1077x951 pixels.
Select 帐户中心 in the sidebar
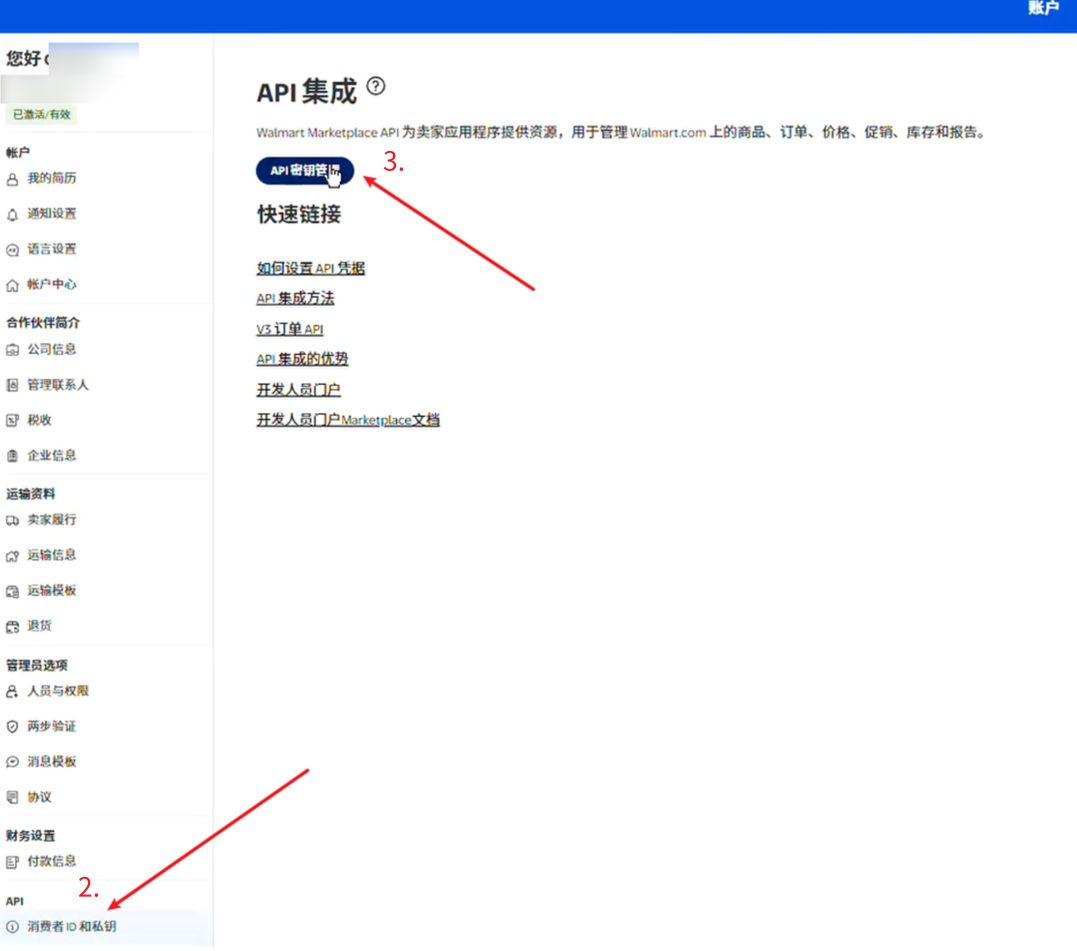click(x=52, y=284)
